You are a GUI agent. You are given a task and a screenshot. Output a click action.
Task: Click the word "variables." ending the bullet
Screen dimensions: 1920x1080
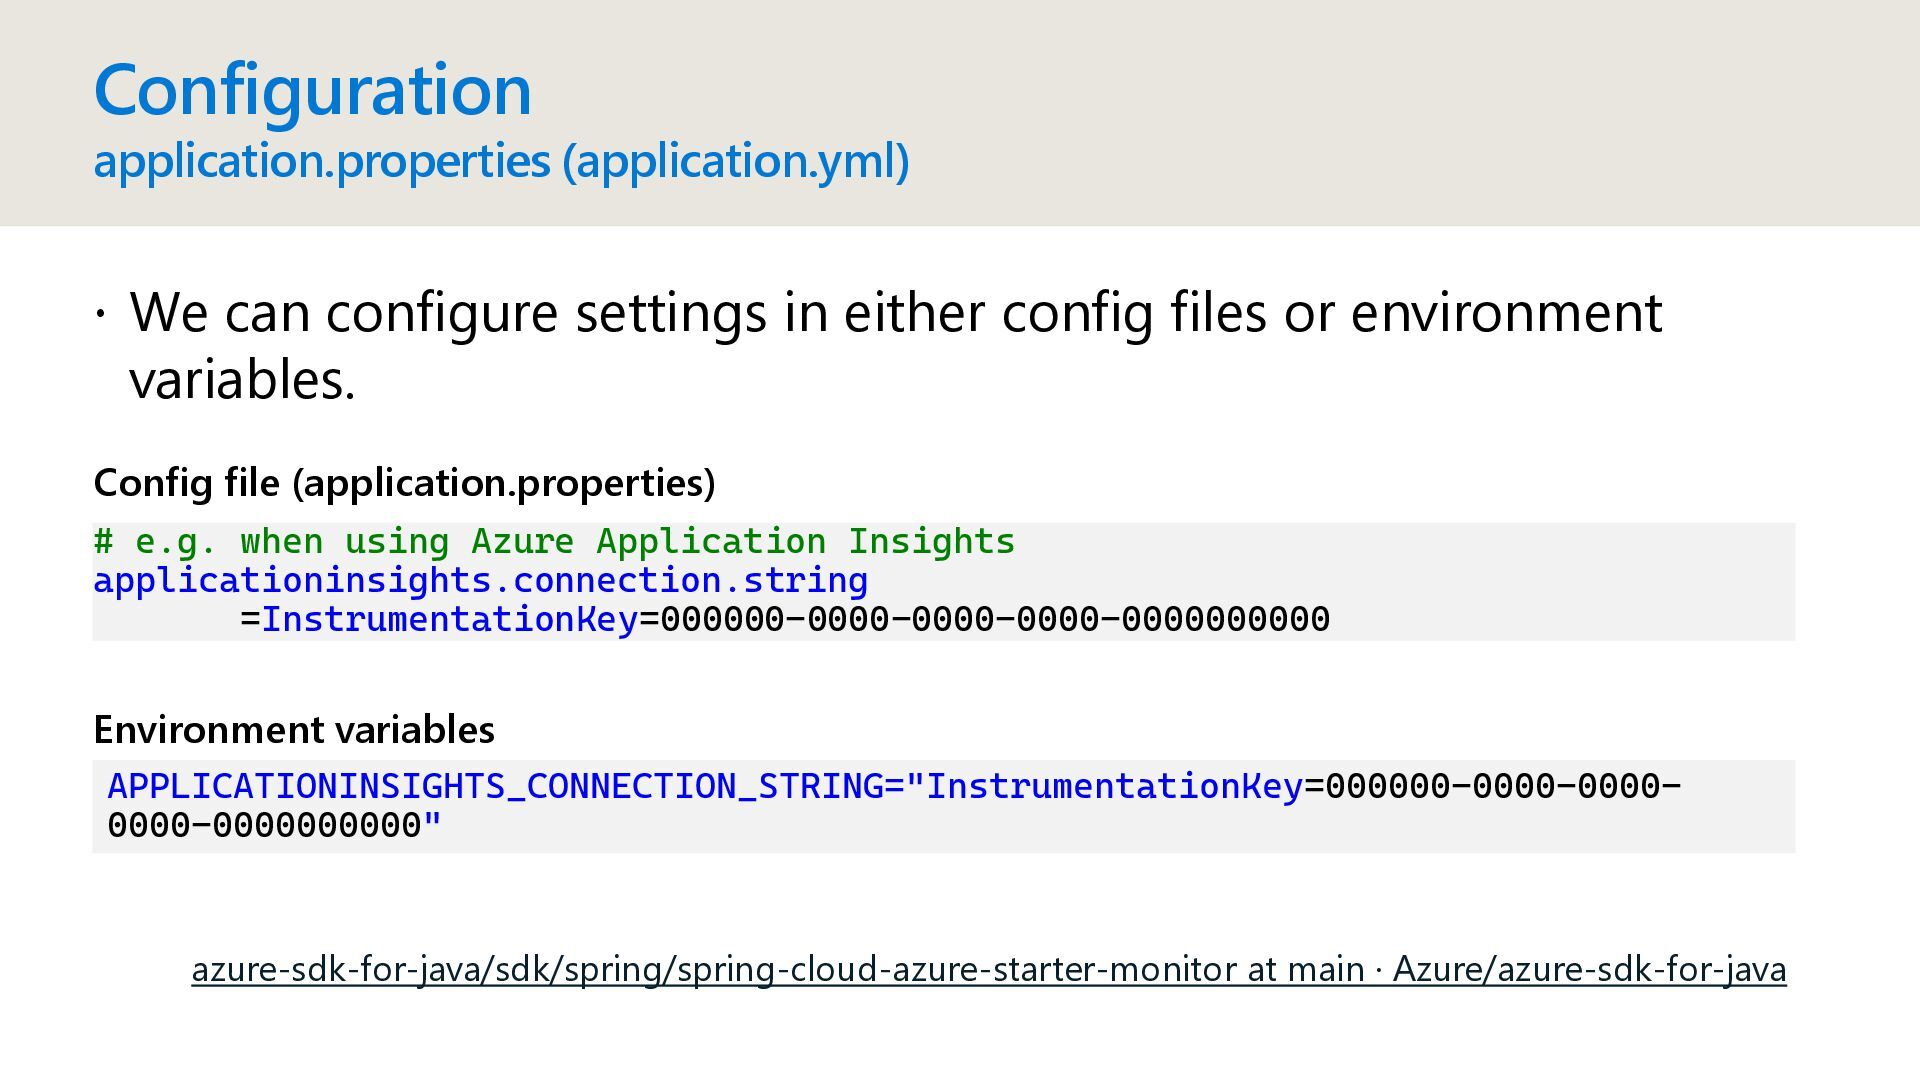pyautogui.click(x=243, y=380)
